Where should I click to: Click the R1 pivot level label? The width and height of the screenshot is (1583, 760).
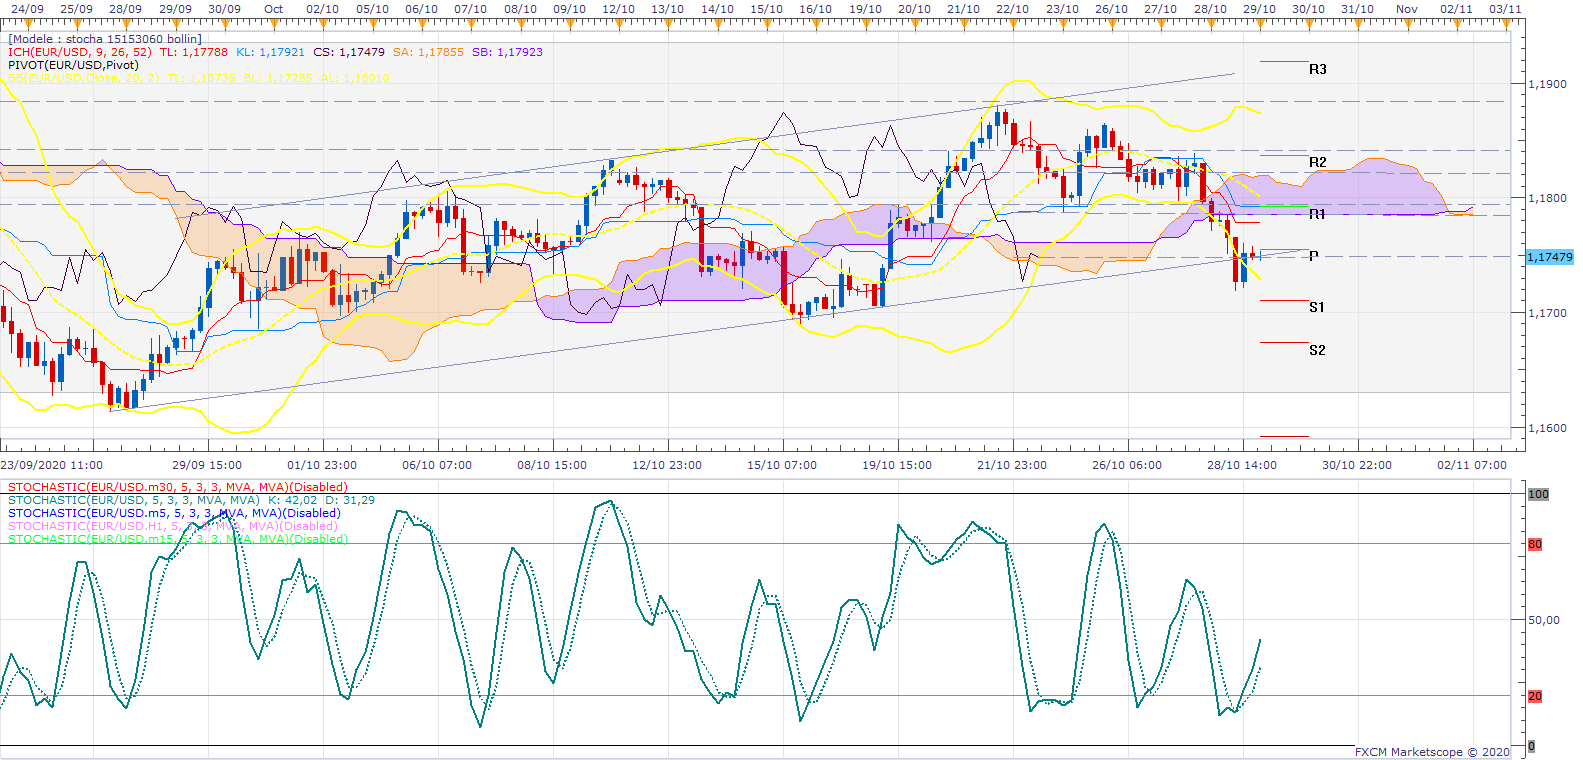(x=1317, y=214)
